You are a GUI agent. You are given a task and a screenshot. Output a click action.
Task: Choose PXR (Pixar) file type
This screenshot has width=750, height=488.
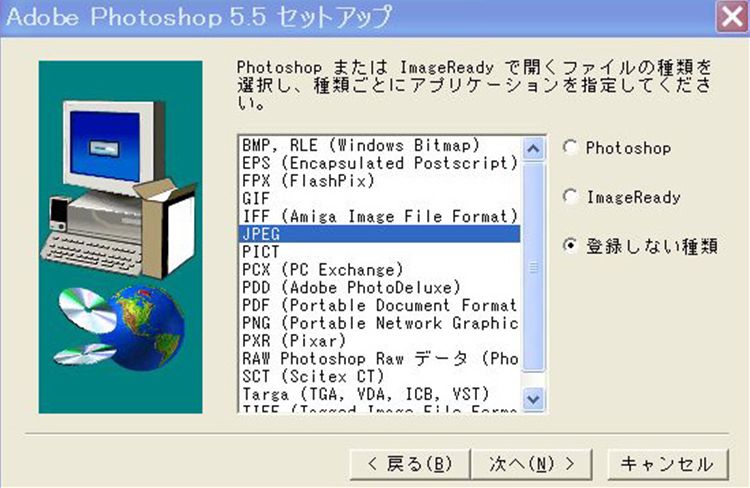(379, 341)
